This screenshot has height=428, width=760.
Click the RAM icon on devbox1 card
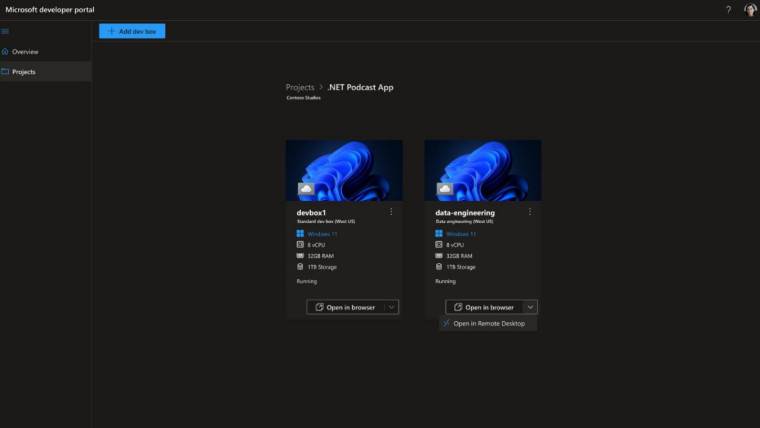(300, 255)
